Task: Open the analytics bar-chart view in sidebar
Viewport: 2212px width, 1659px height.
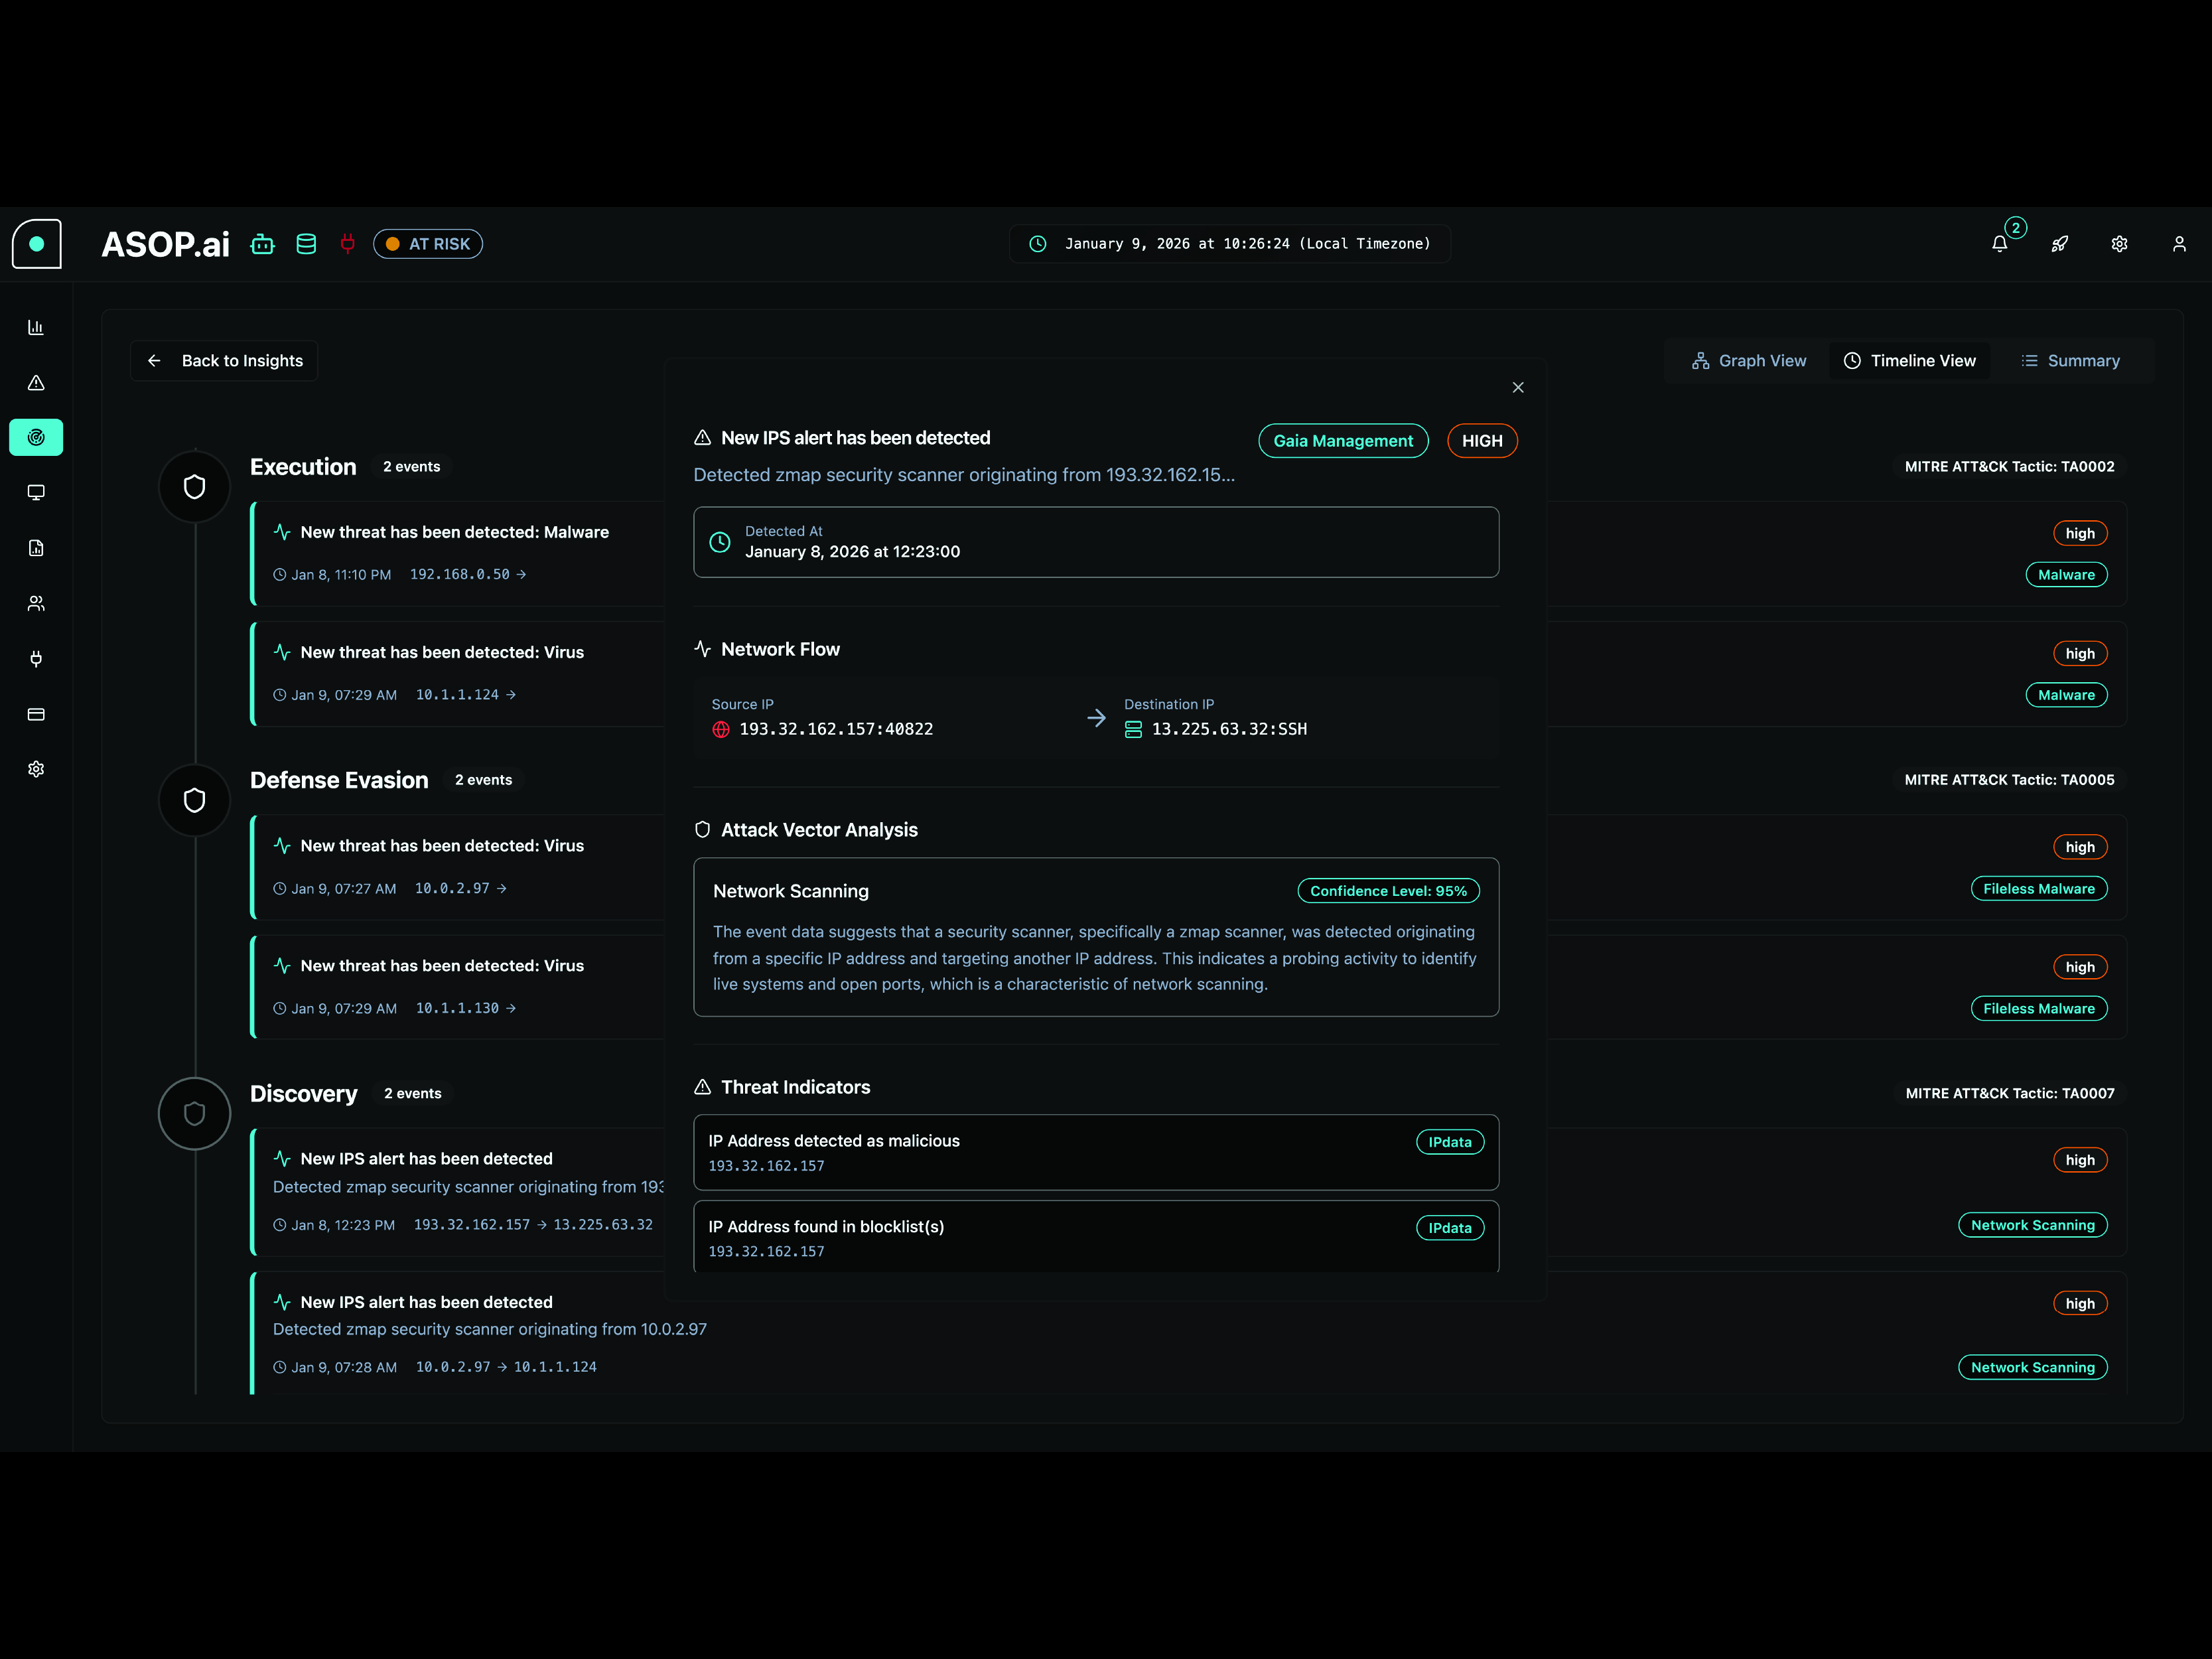Action: (x=36, y=327)
